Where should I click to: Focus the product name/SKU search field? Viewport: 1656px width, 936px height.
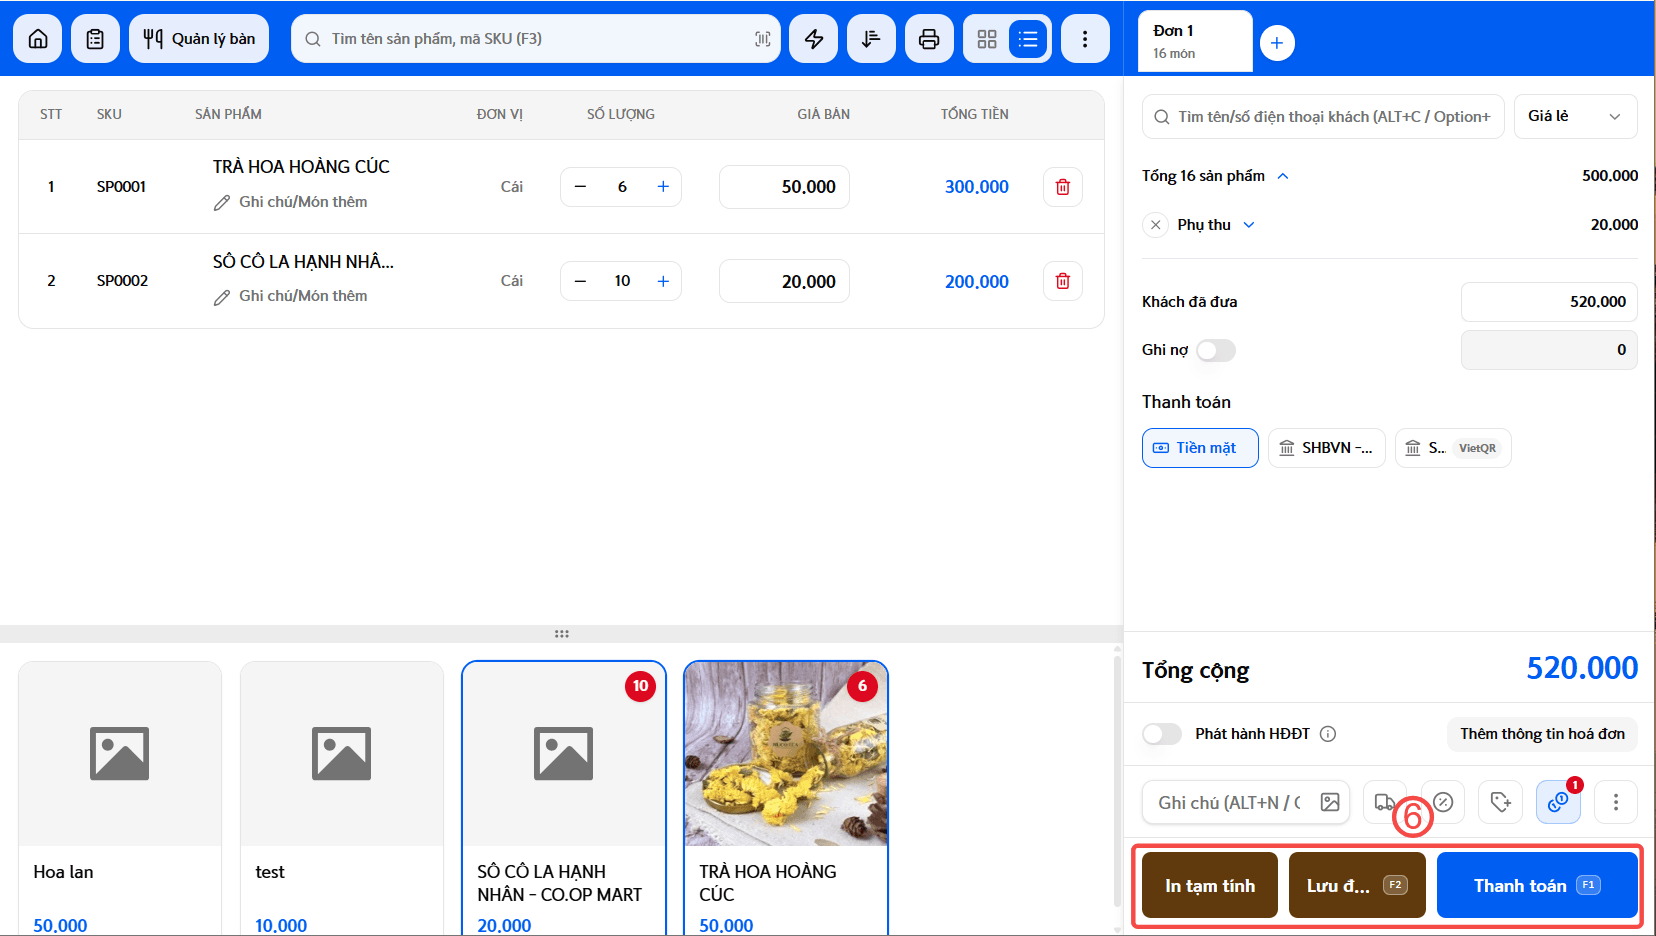pos(536,39)
